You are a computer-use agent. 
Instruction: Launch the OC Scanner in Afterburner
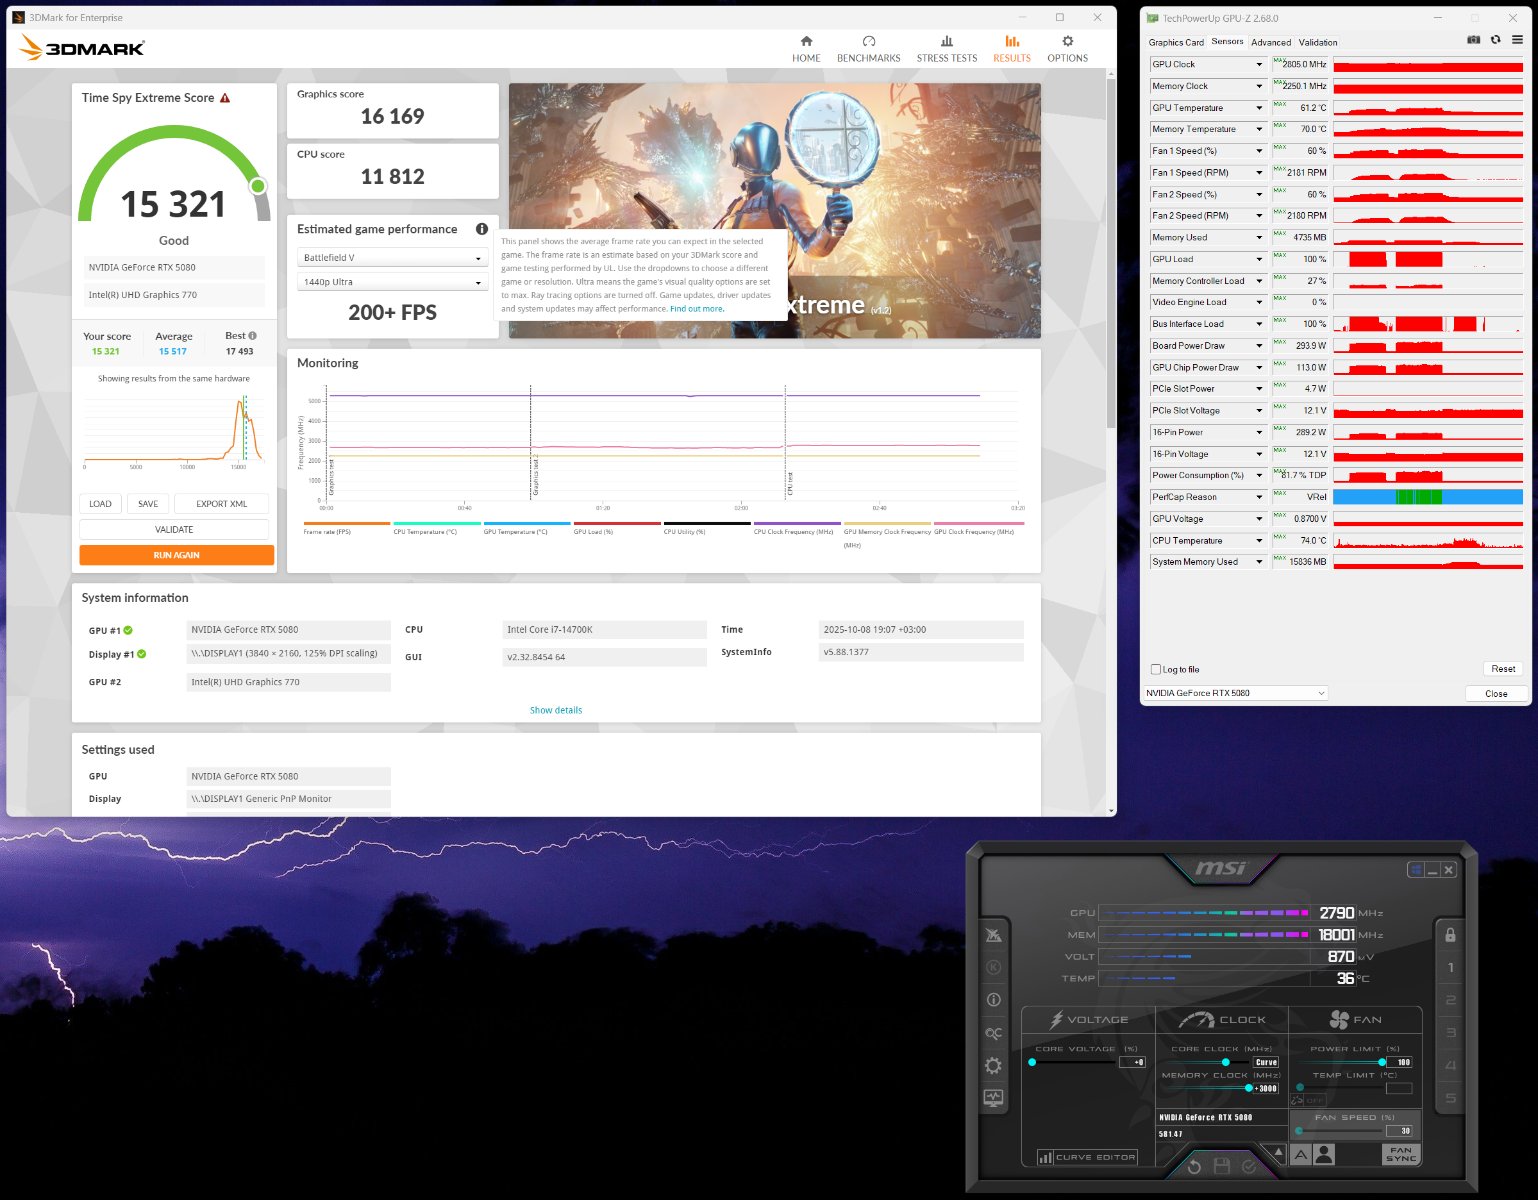point(993,1033)
